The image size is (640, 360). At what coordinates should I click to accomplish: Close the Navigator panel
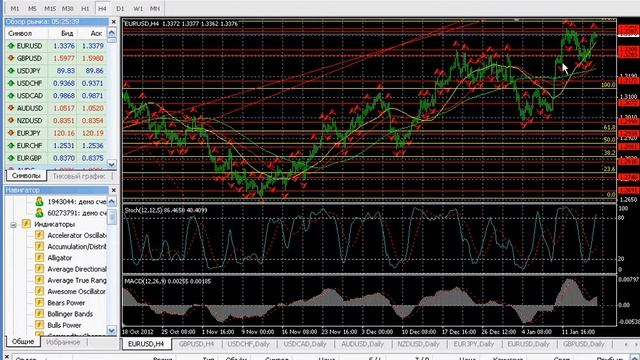113,190
